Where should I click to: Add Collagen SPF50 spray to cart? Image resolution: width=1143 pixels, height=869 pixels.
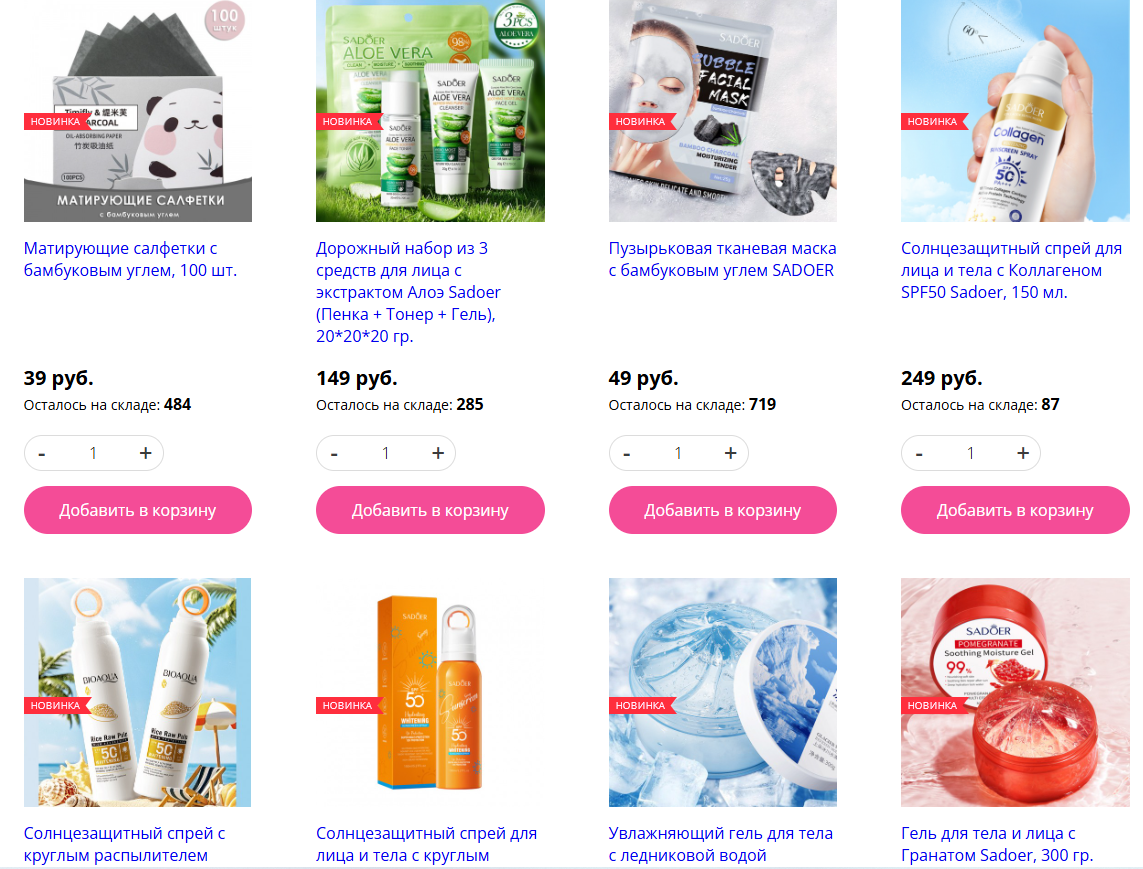(x=1015, y=510)
